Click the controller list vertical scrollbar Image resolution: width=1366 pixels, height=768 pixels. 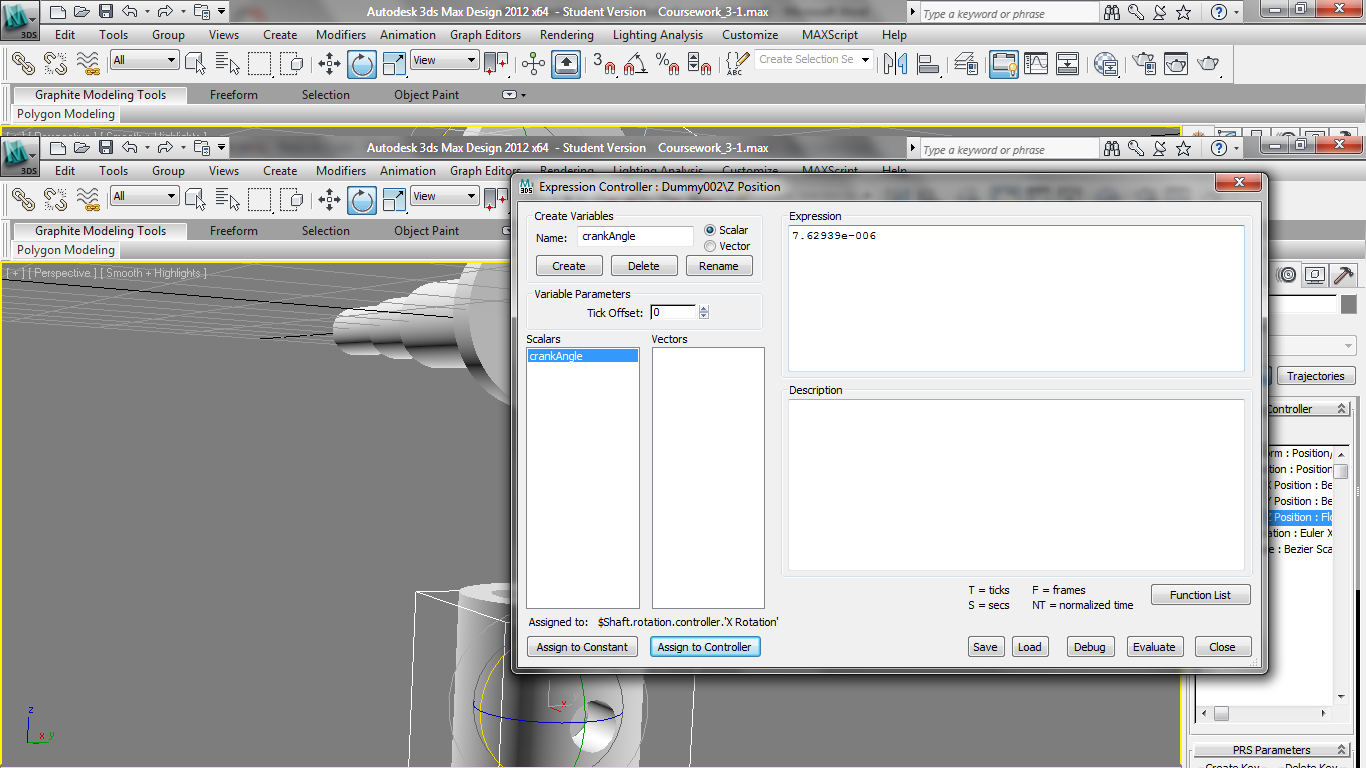pos(1341,575)
